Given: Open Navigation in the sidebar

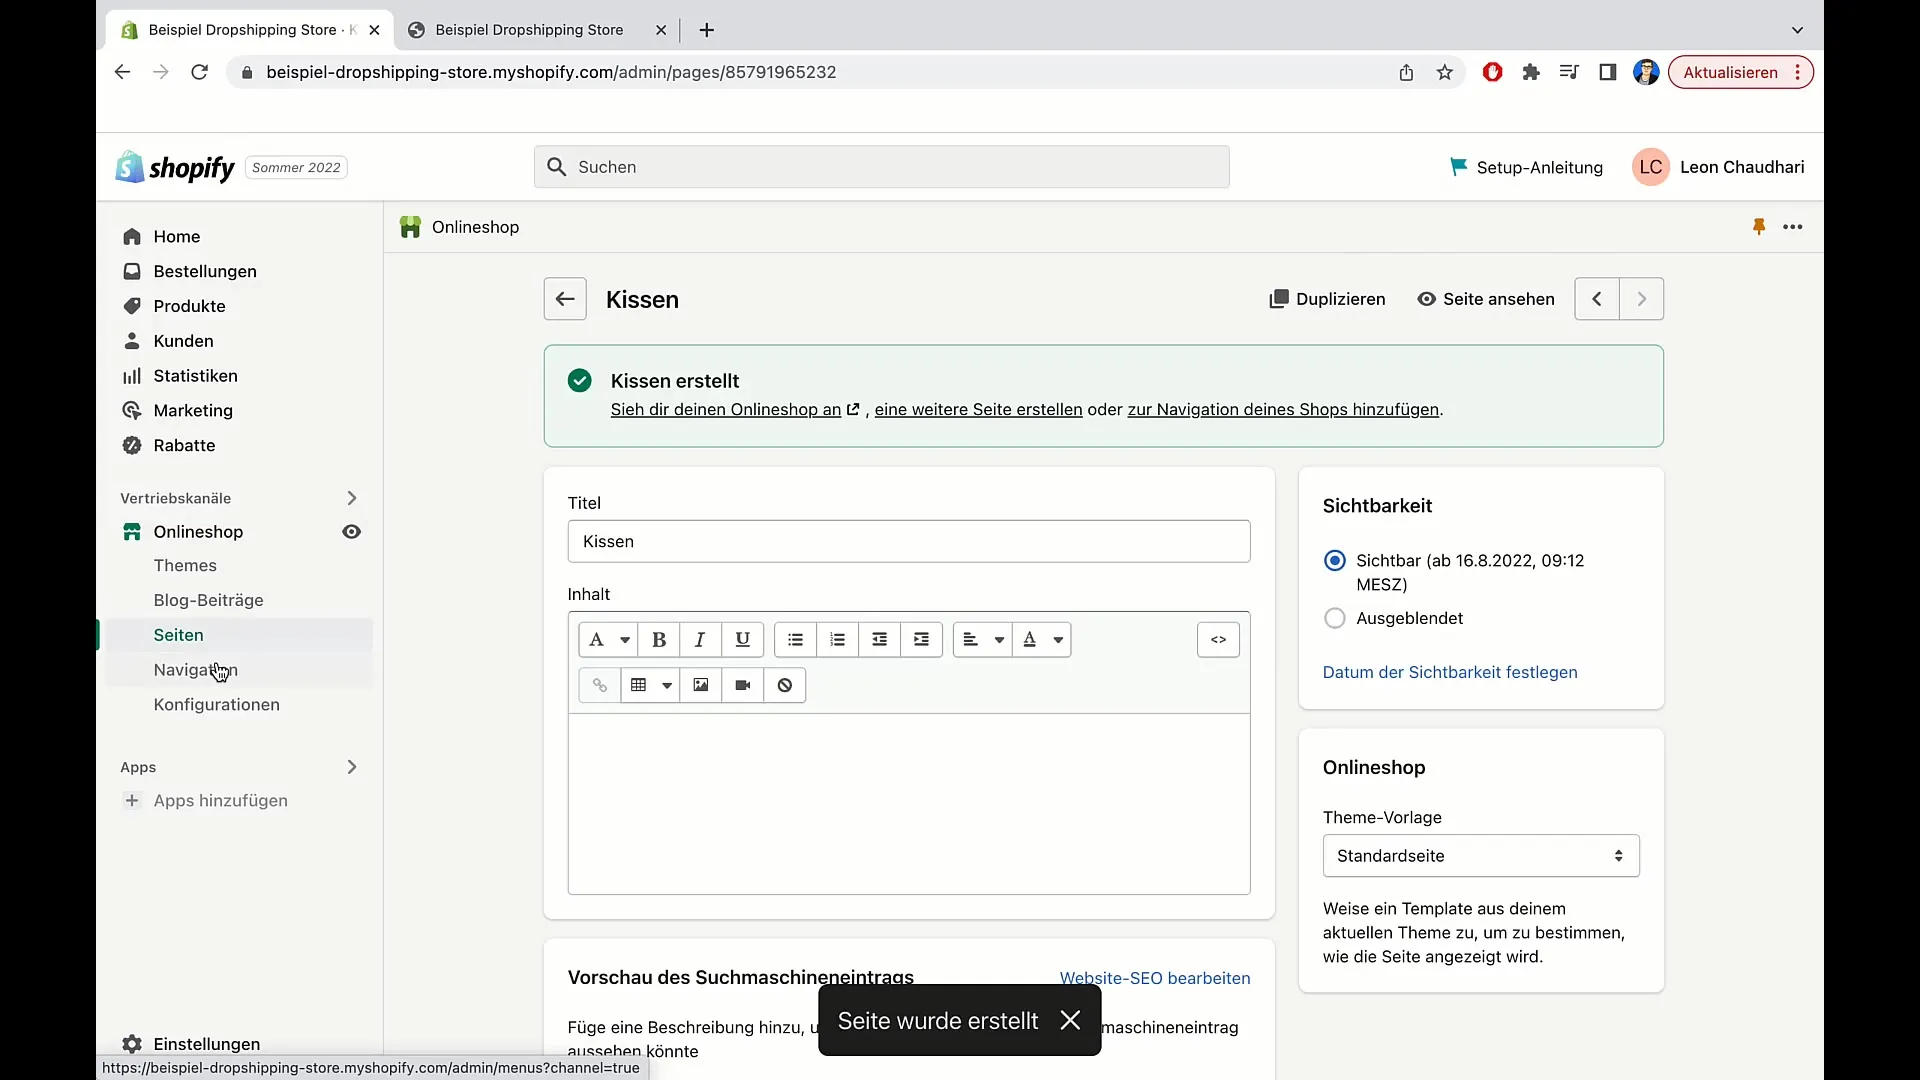Looking at the screenshot, I should (195, 669).
